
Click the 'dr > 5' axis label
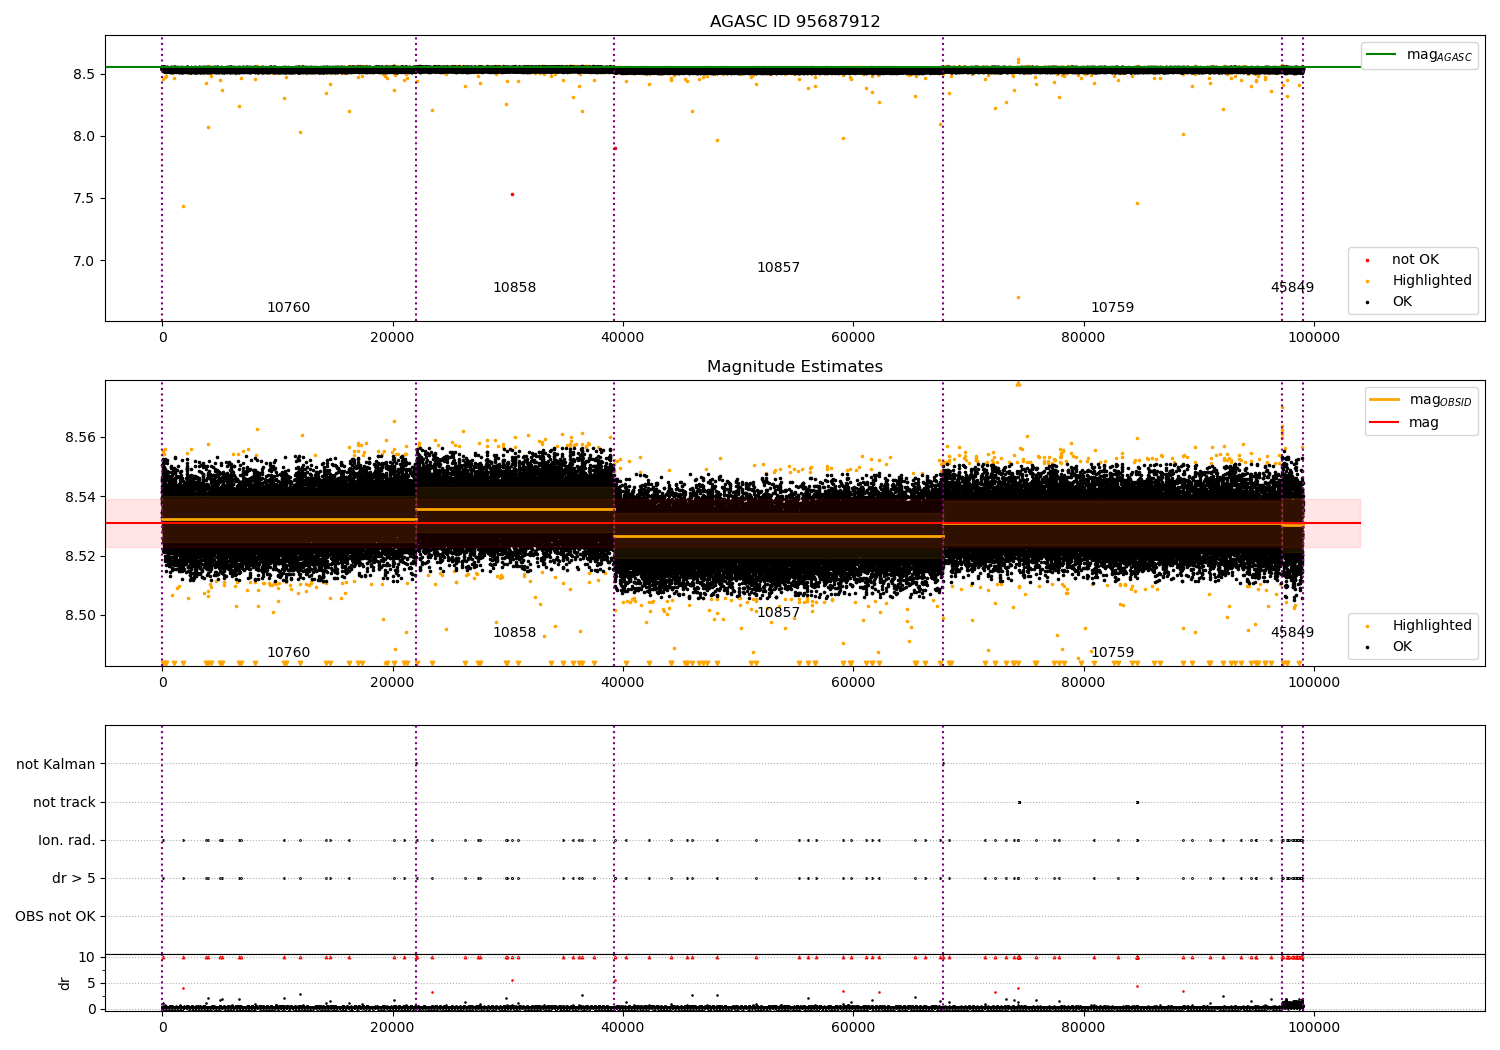click(x=74, y=878)
